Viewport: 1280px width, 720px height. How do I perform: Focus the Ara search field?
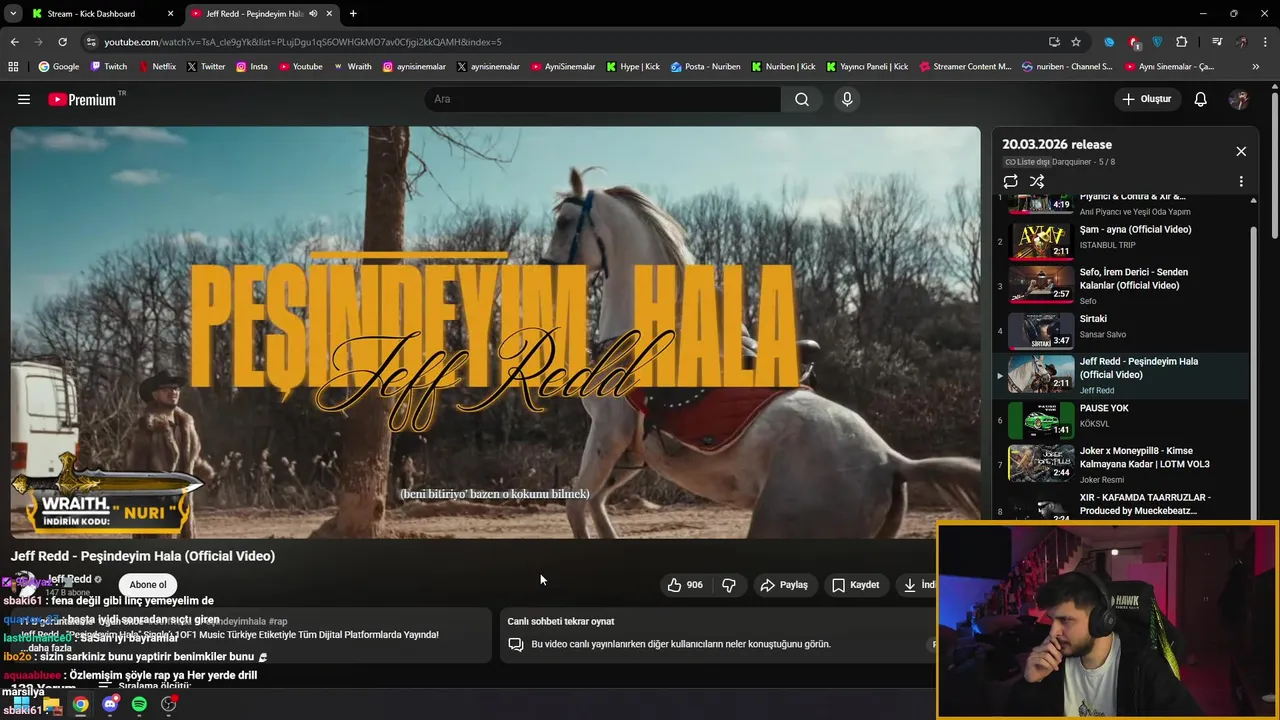click(x=603, y=99)
